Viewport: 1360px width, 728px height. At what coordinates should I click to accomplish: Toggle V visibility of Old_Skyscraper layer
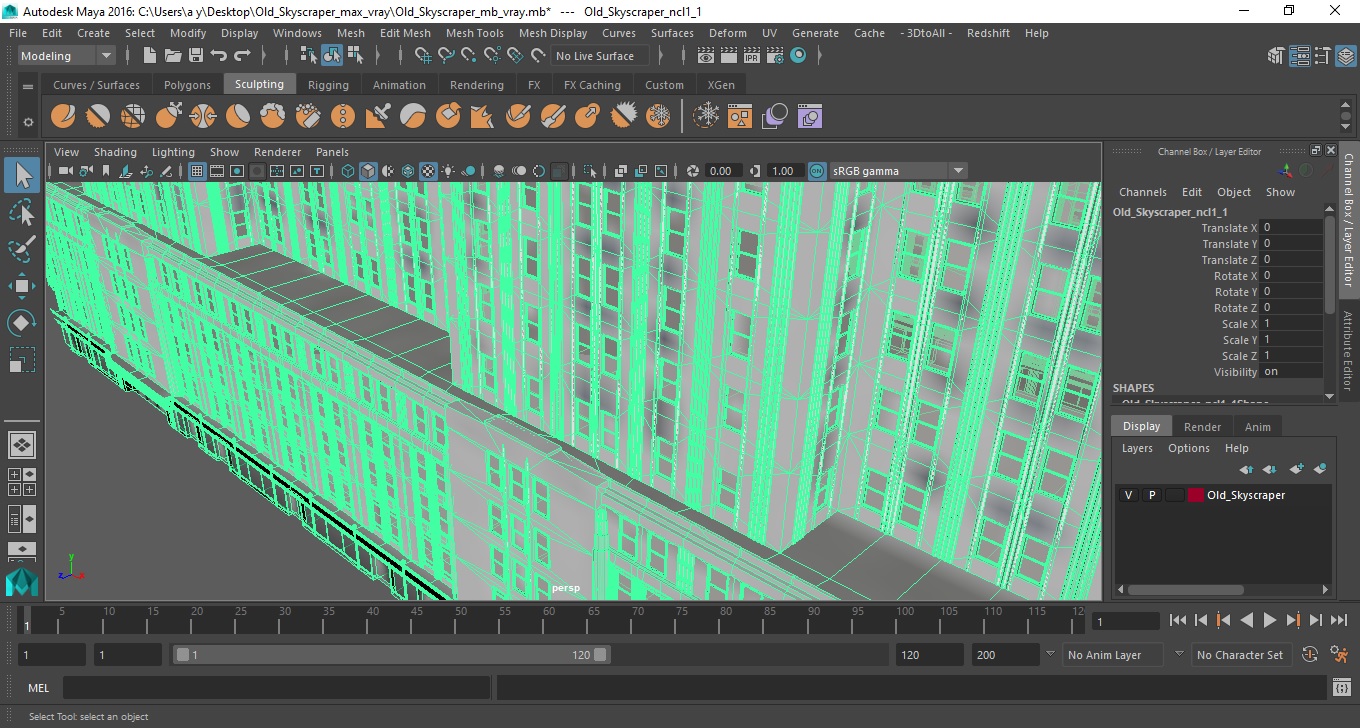pos(1129,495)
